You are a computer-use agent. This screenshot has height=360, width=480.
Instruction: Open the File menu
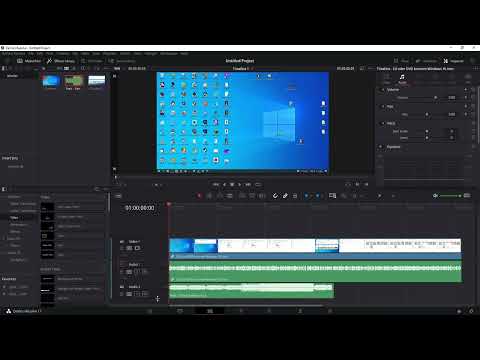tap(31, 53)
